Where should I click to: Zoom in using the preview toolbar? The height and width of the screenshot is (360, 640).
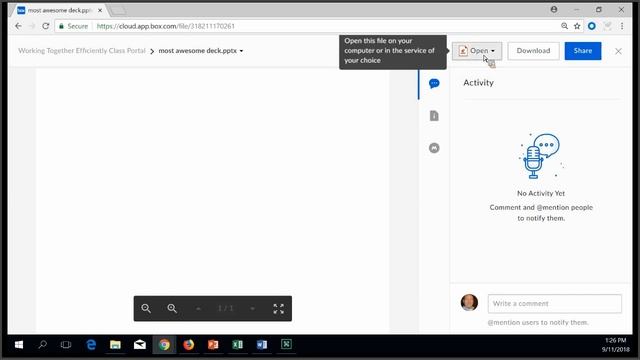click(172, 309)
